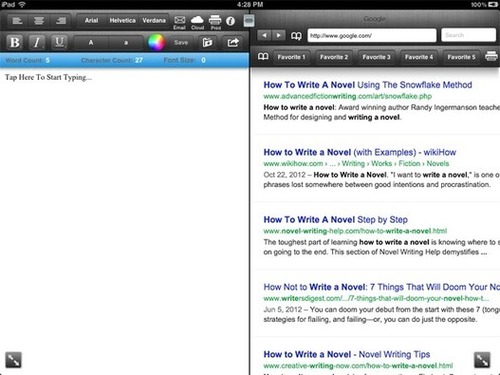The image size is (500, 375).
Task: Click novel-writing-help.com URL text
Action: point(355,231)
